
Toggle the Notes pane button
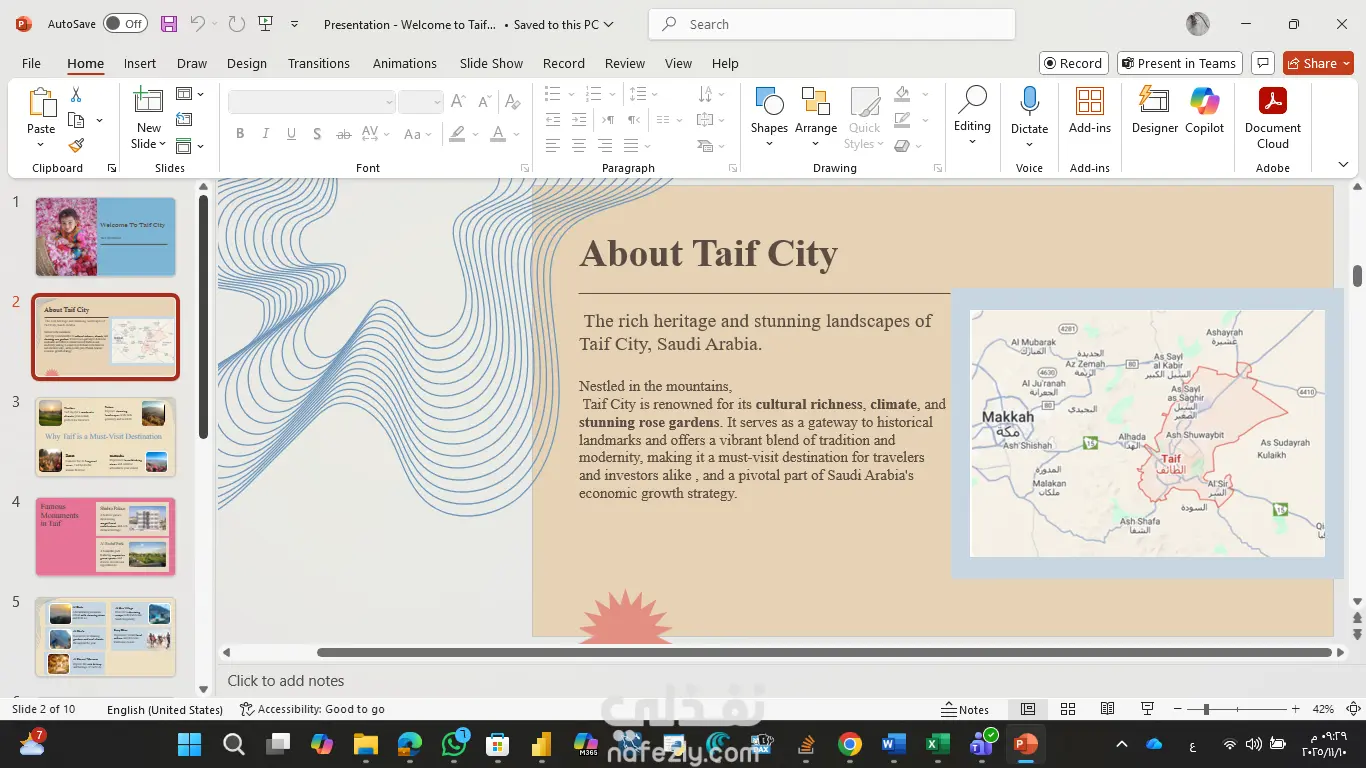(x=965, y=709)
